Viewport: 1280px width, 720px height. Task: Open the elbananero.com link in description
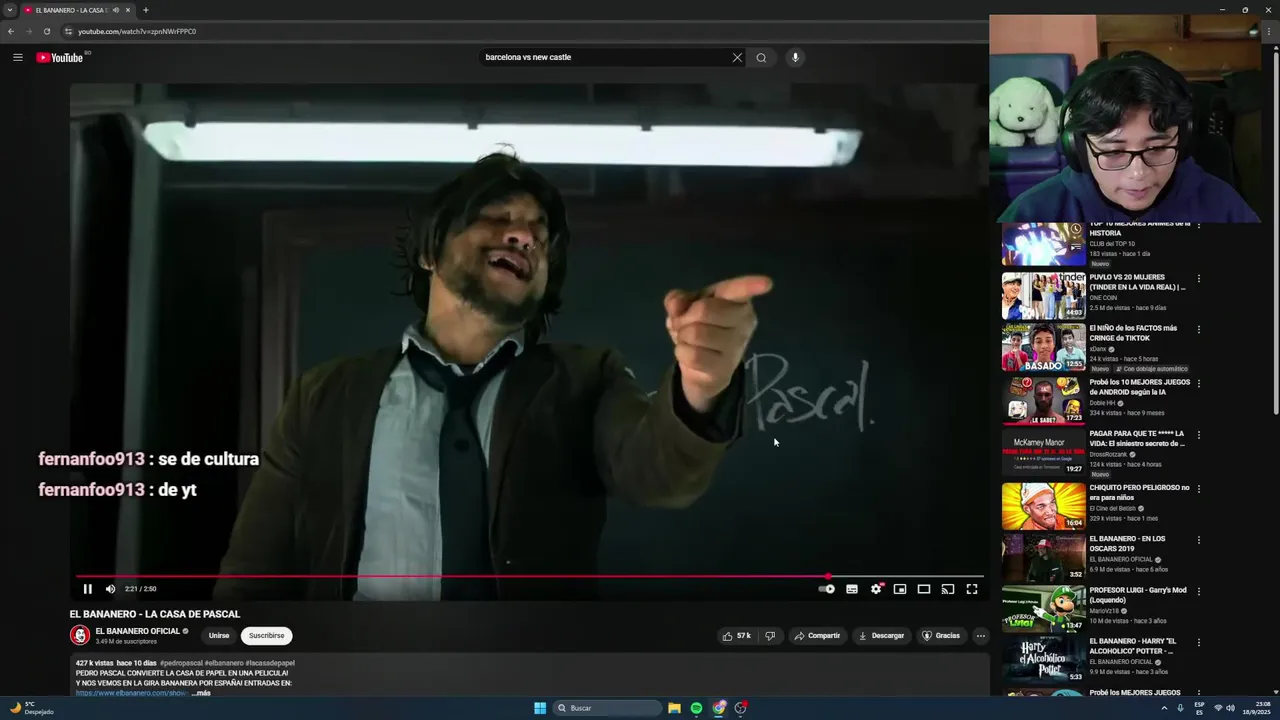tap(131, 693)
